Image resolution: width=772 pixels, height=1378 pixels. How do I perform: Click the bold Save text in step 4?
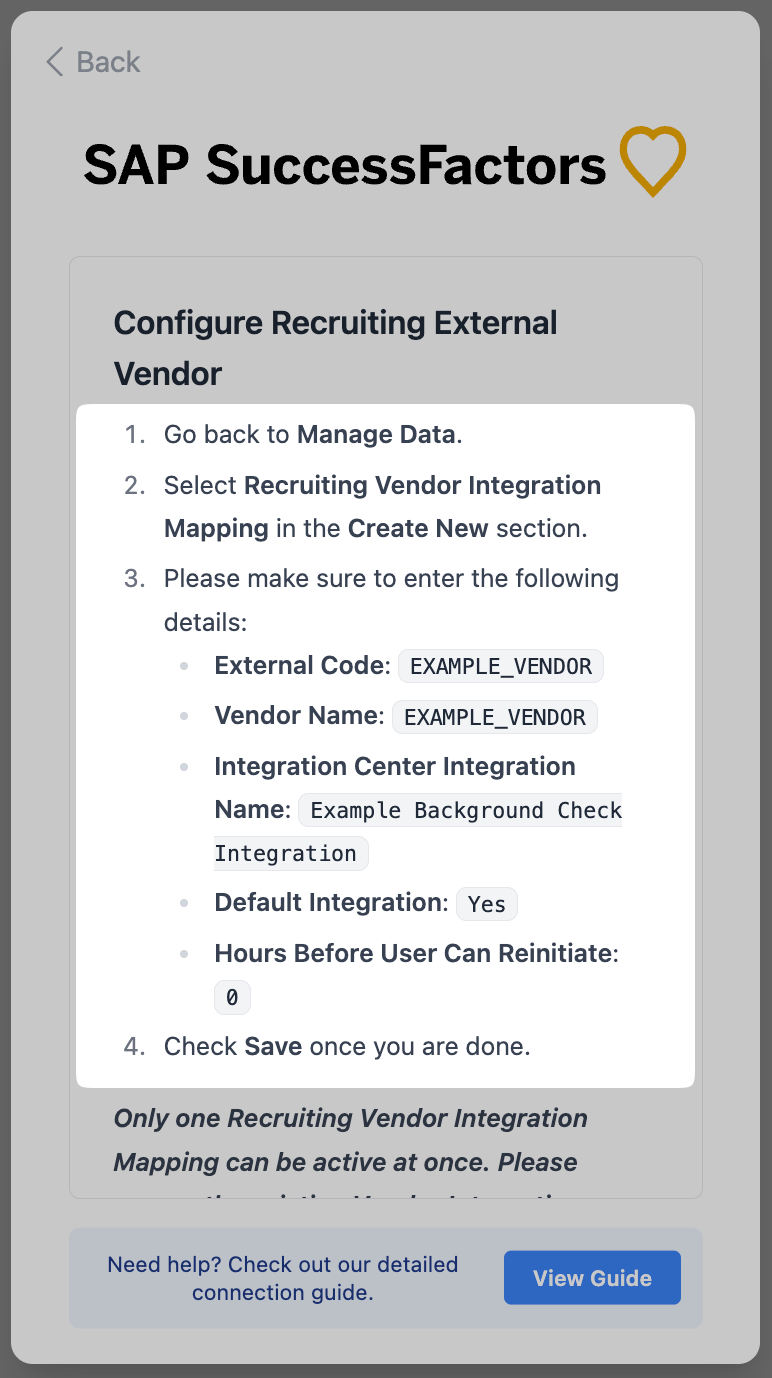(273, 1047)
